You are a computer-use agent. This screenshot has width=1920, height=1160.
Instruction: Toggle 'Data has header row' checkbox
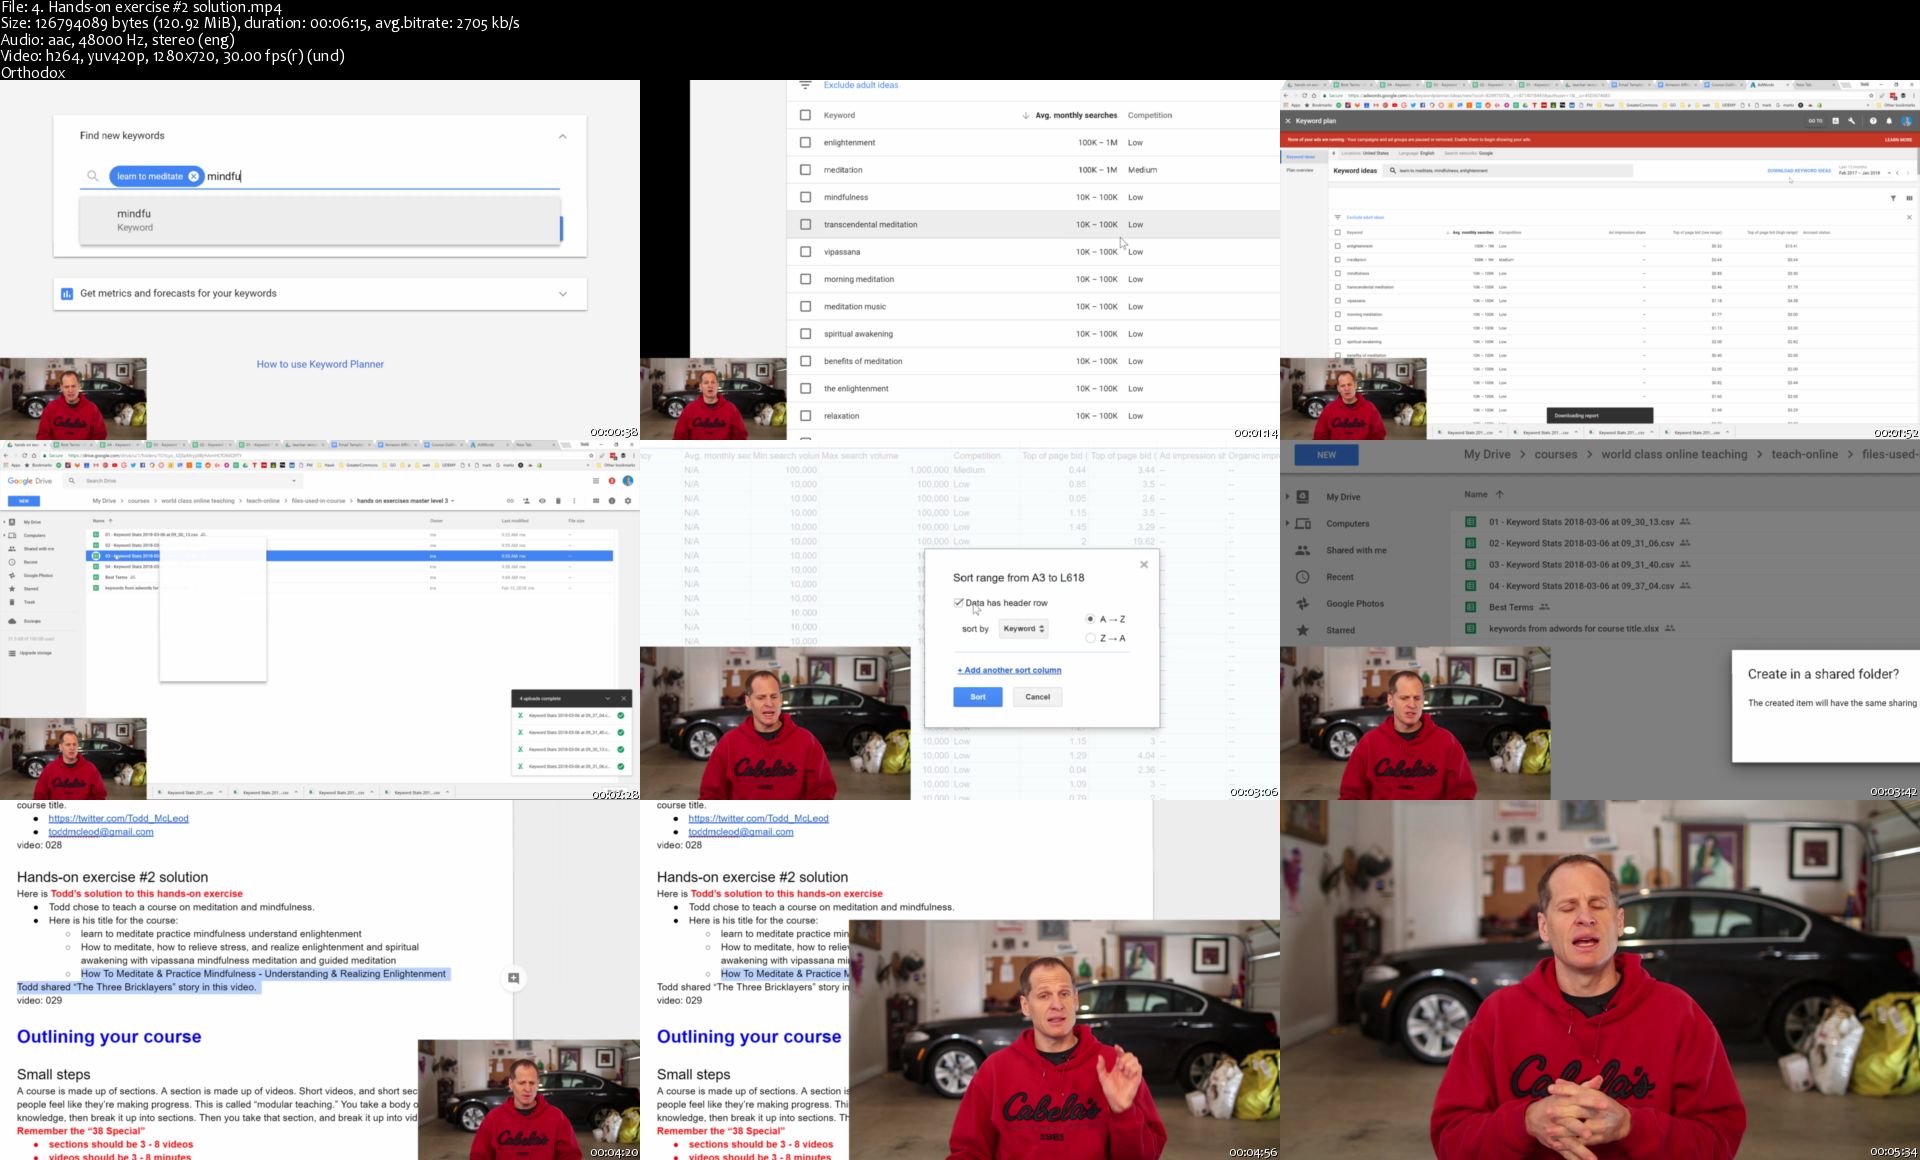(959, 603)
